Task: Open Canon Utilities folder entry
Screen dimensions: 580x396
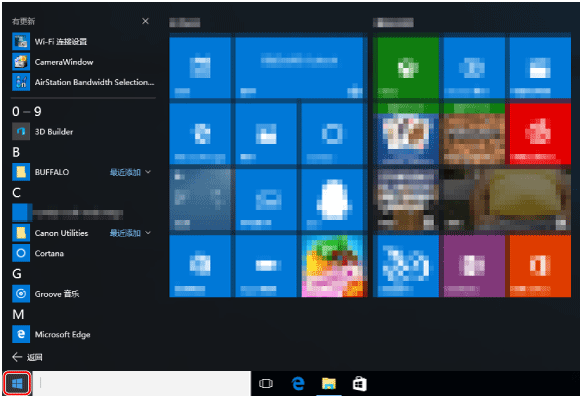Action: 83,233
